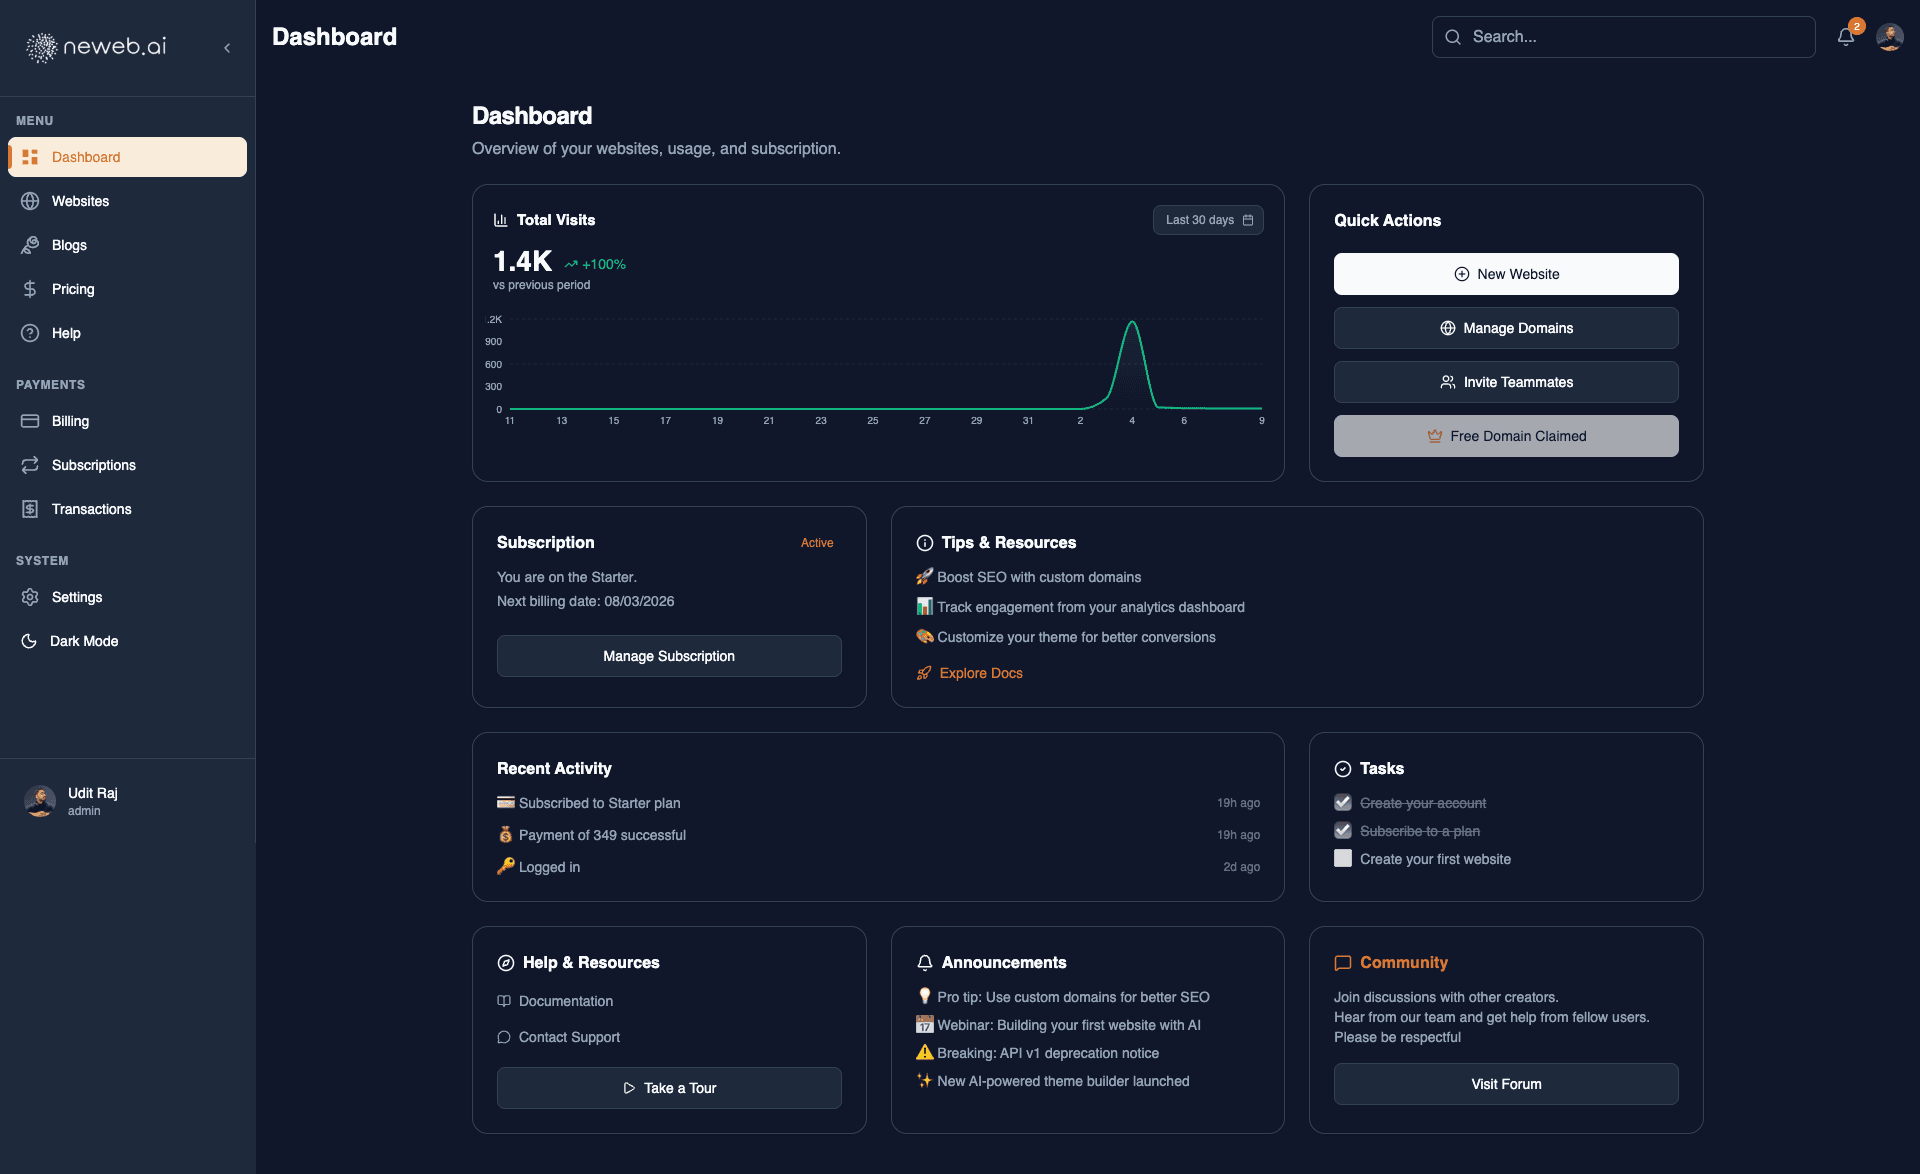The width and height of the screenshot is (1920, 1174).
Task: Uncheck the Create your account task
Action: [x=1342, y=802]
